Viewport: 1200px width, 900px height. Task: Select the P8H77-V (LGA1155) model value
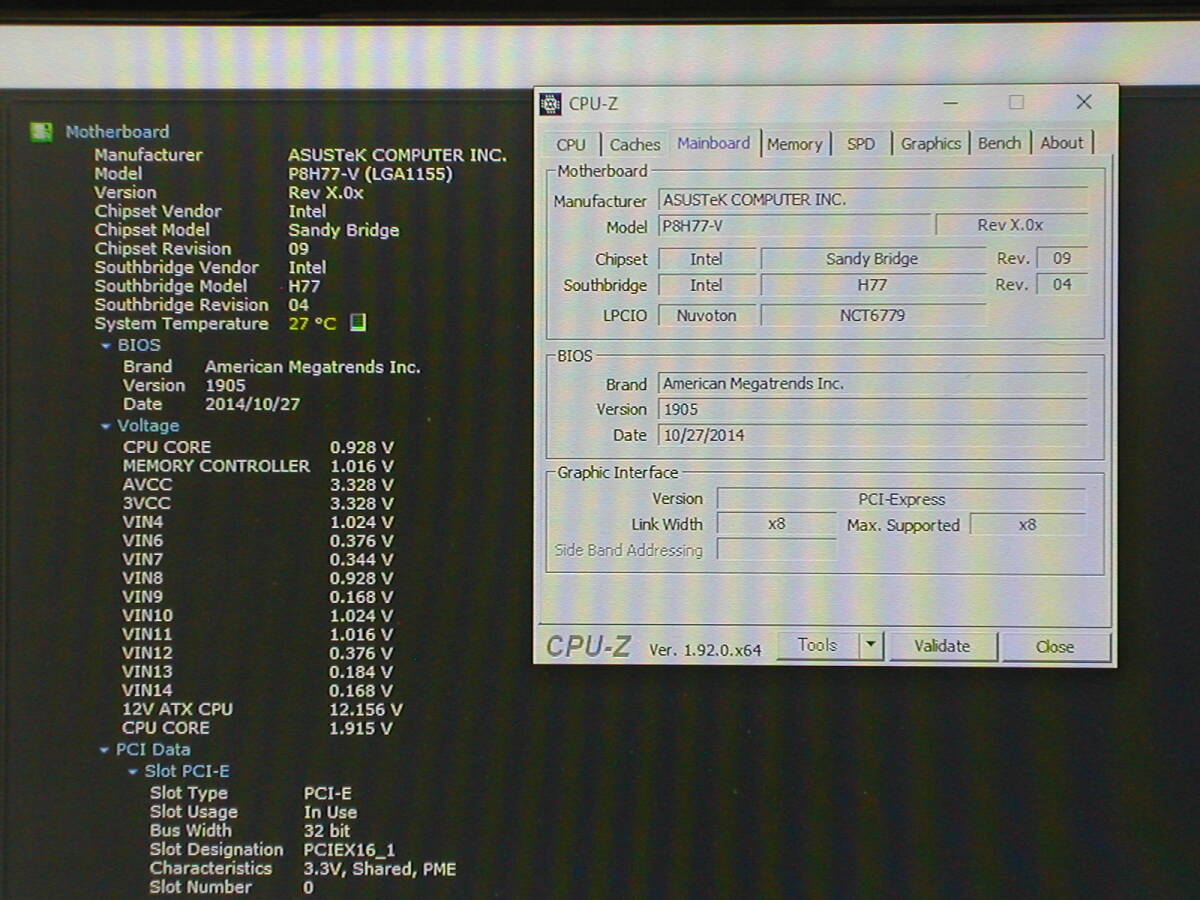[370, 174]
